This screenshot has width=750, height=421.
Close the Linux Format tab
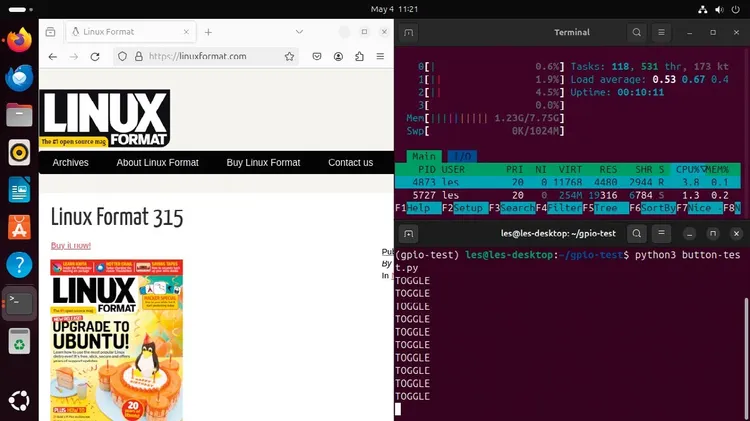click(186, 32)
